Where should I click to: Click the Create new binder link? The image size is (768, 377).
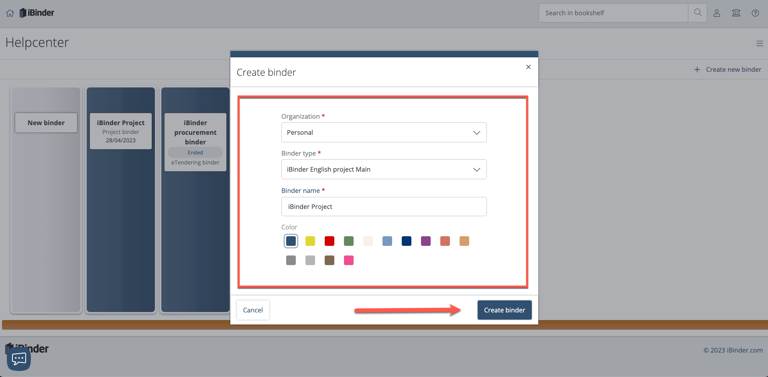tap(728, 70)
